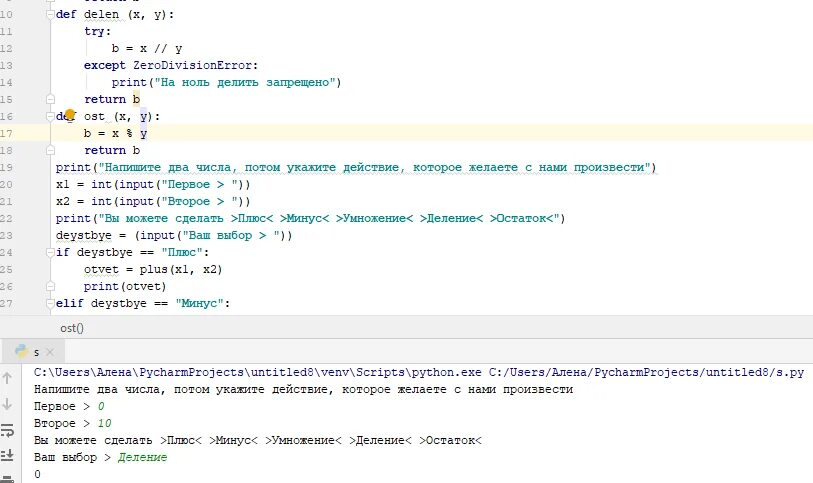Click the try: keyword line

coord(97,31)
